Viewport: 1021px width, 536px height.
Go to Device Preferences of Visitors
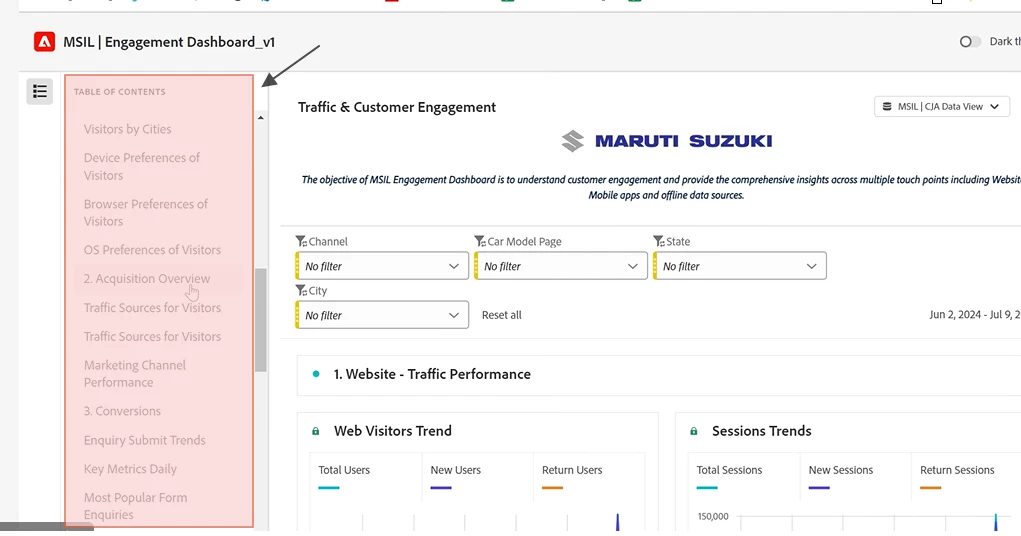pos(142,166)
